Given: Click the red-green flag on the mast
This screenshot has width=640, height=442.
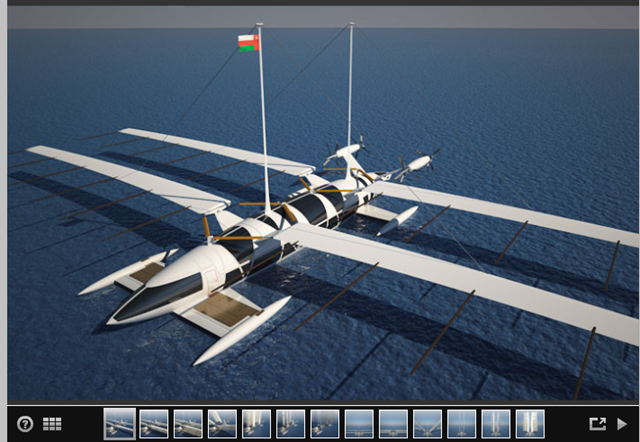Looking at the screenshot, I should pos(248,42).
